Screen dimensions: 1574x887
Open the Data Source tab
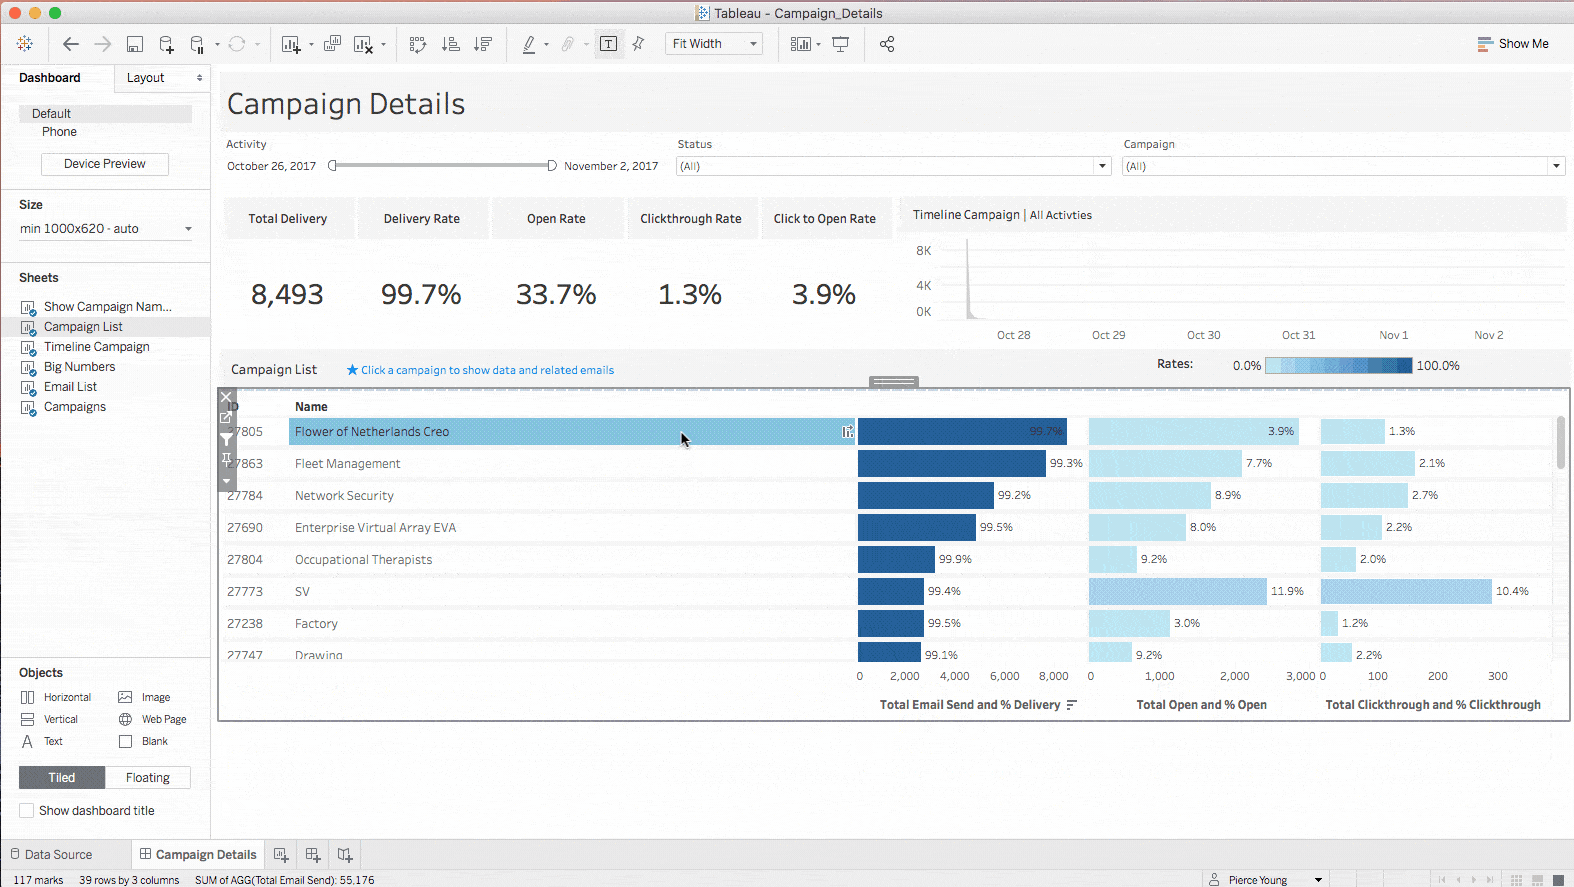pyautogui.click(x=58, y=855)
